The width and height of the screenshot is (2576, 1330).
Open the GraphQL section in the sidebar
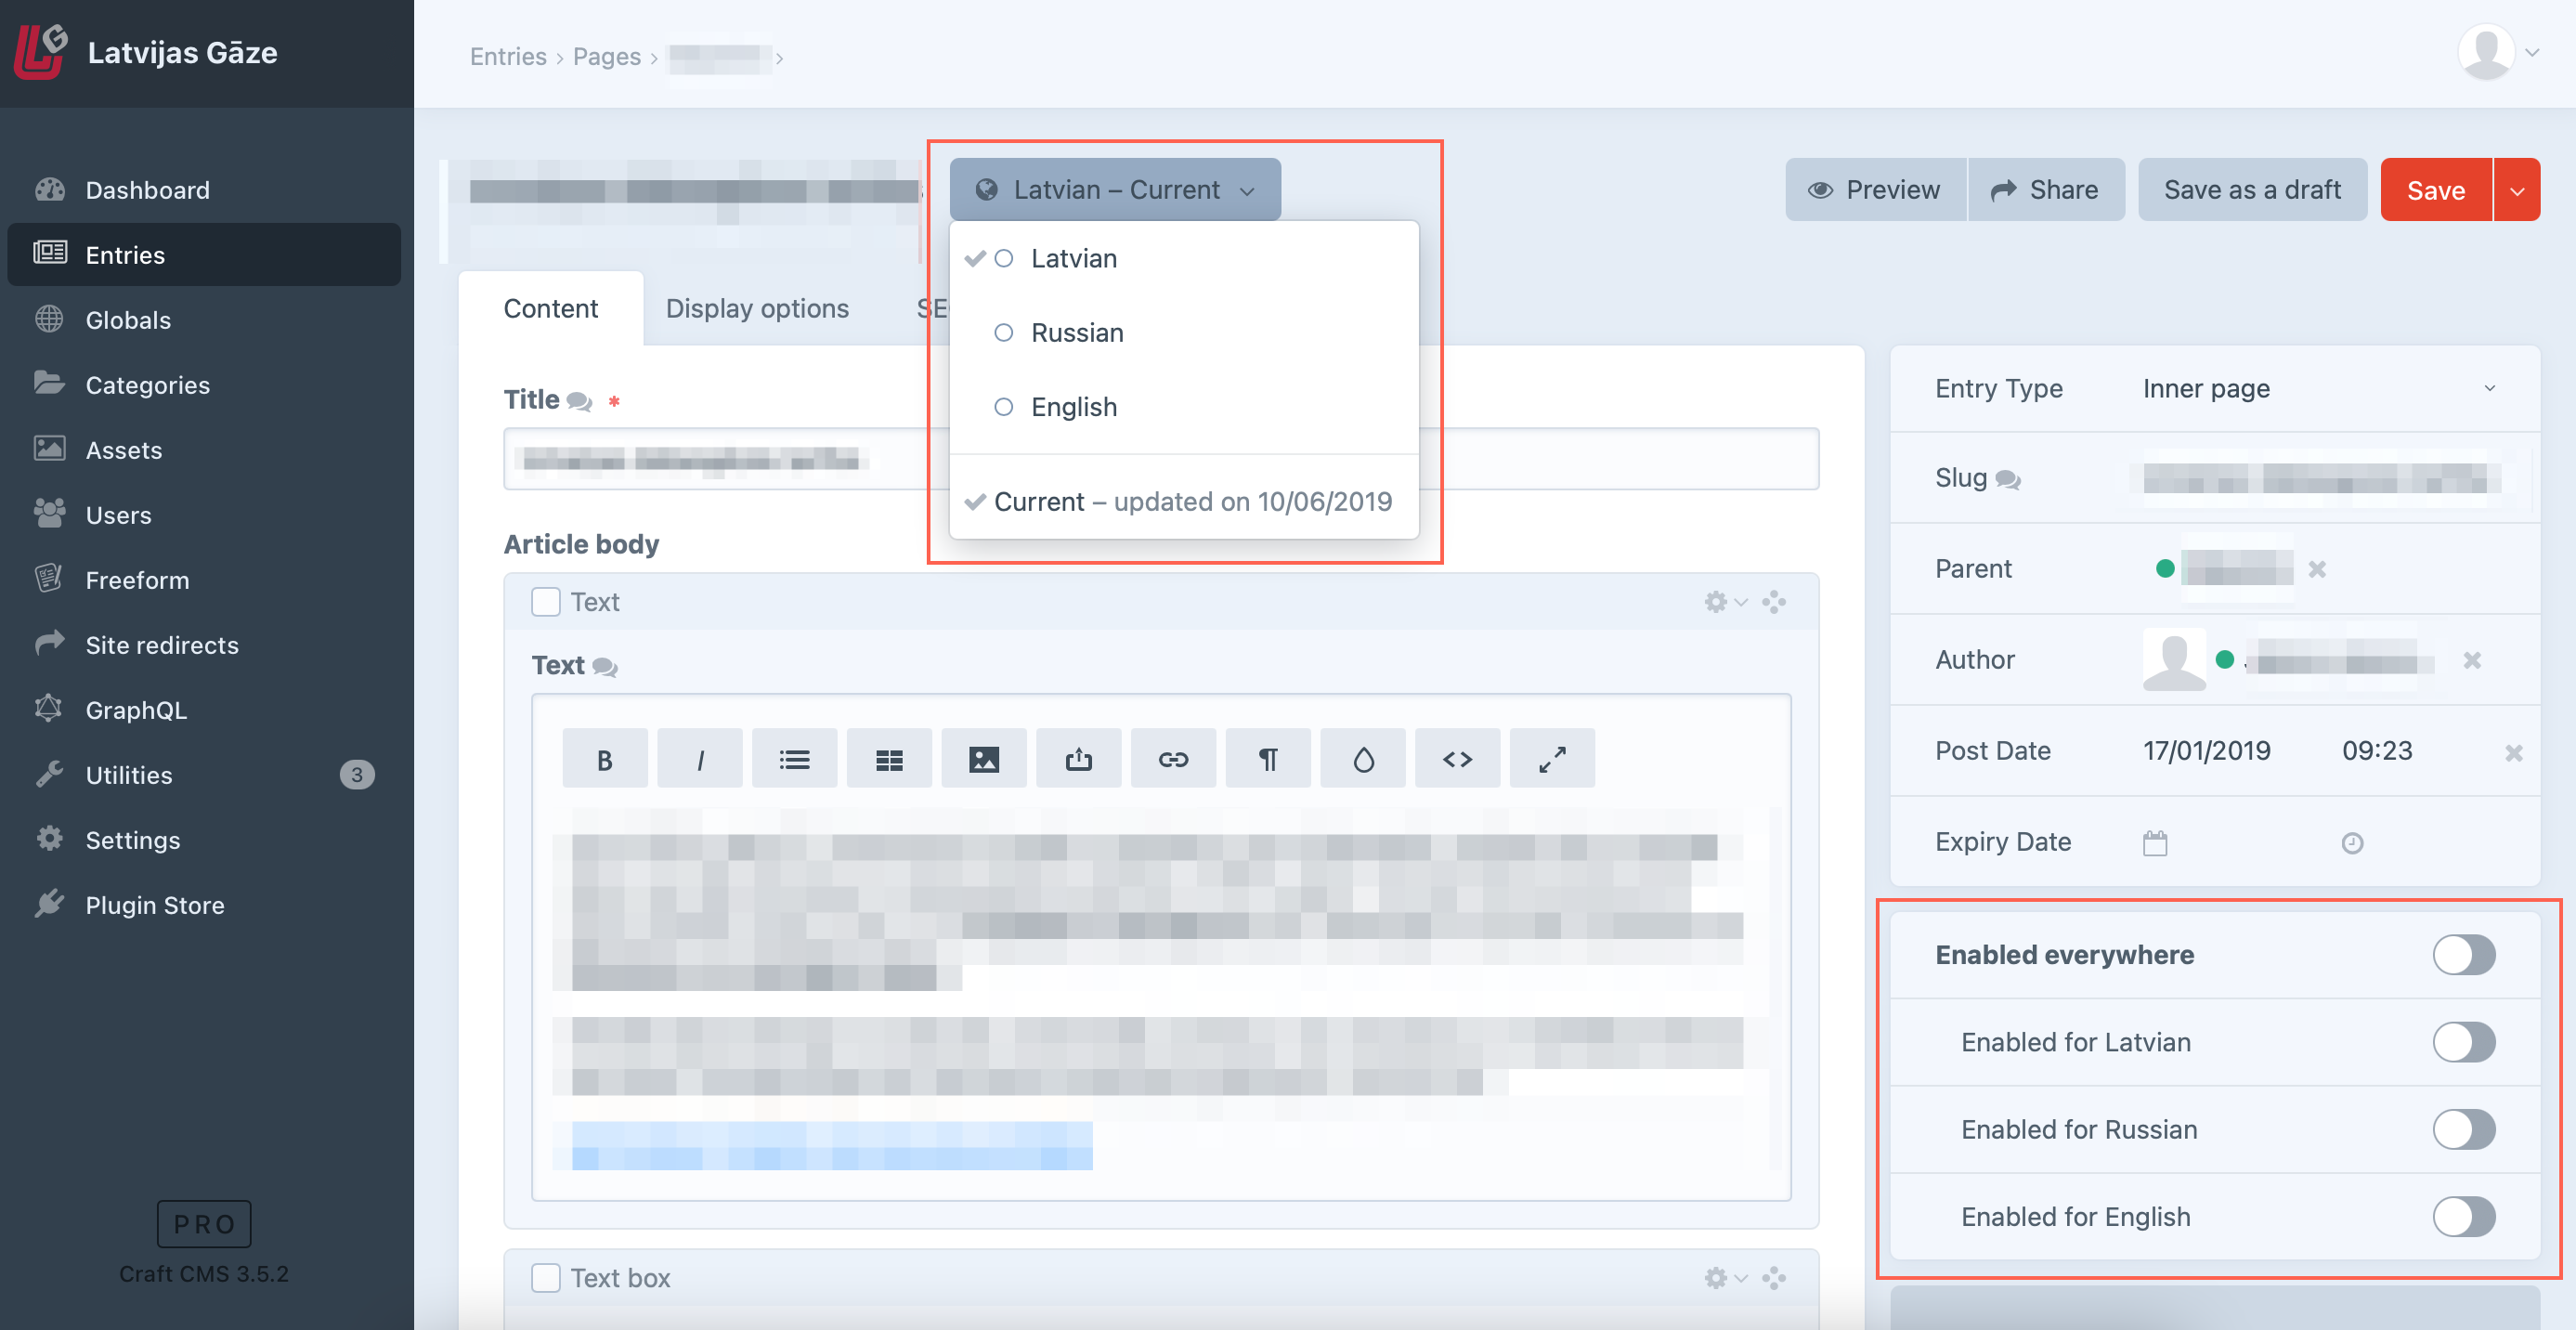pyautogui.click(x=135, y=710)
